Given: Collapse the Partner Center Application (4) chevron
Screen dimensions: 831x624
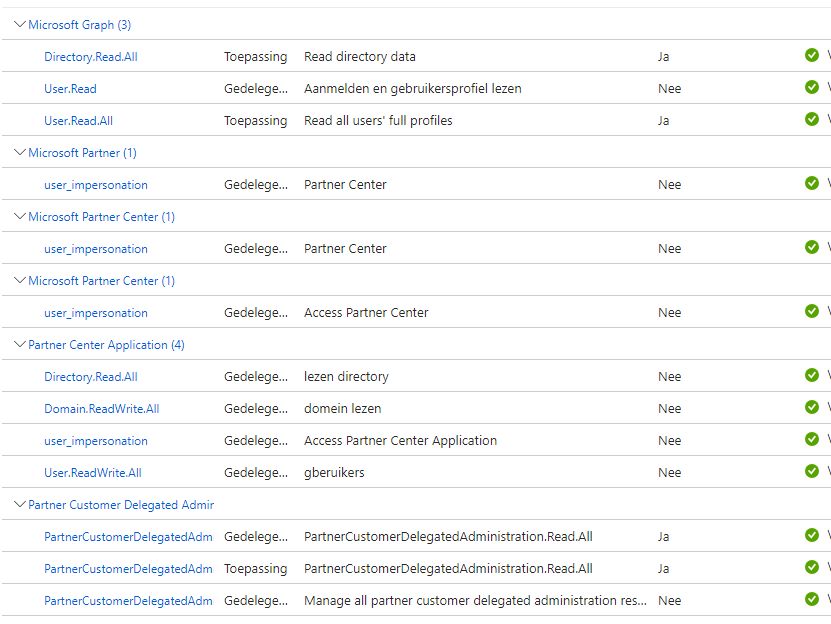Looking at the screenshot, I should point(20,345).
